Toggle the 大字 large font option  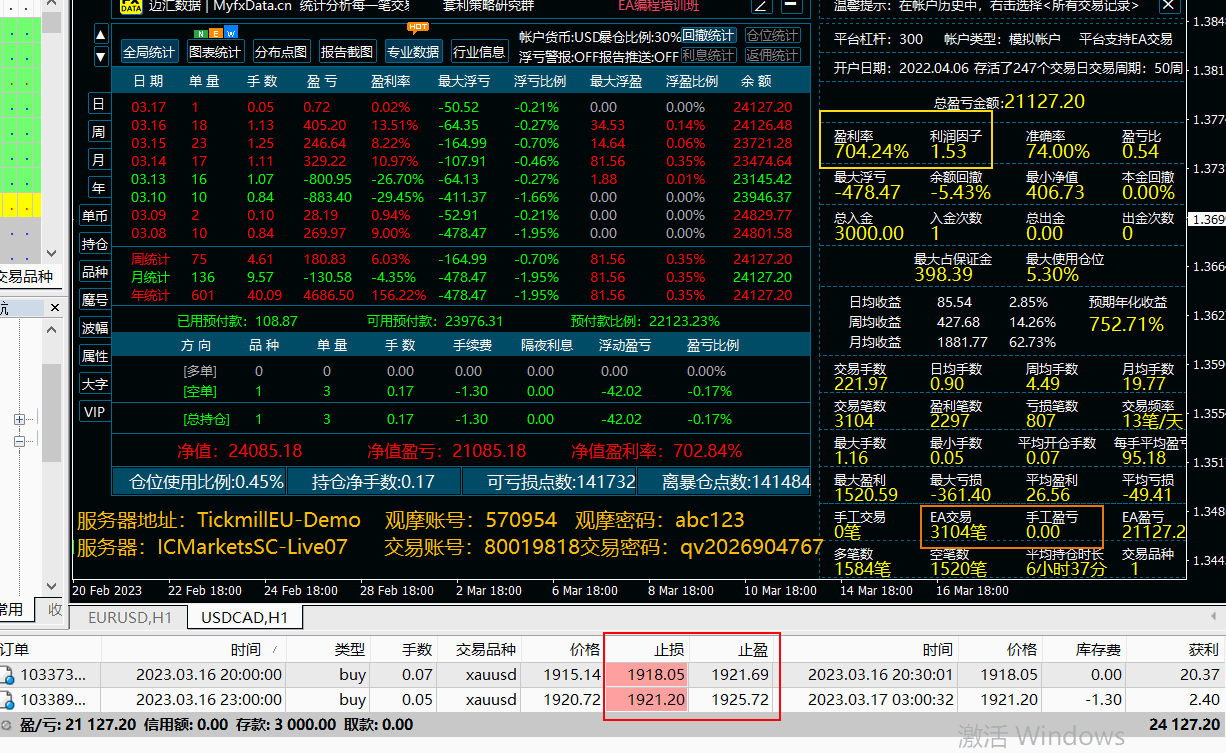point(95,384)
